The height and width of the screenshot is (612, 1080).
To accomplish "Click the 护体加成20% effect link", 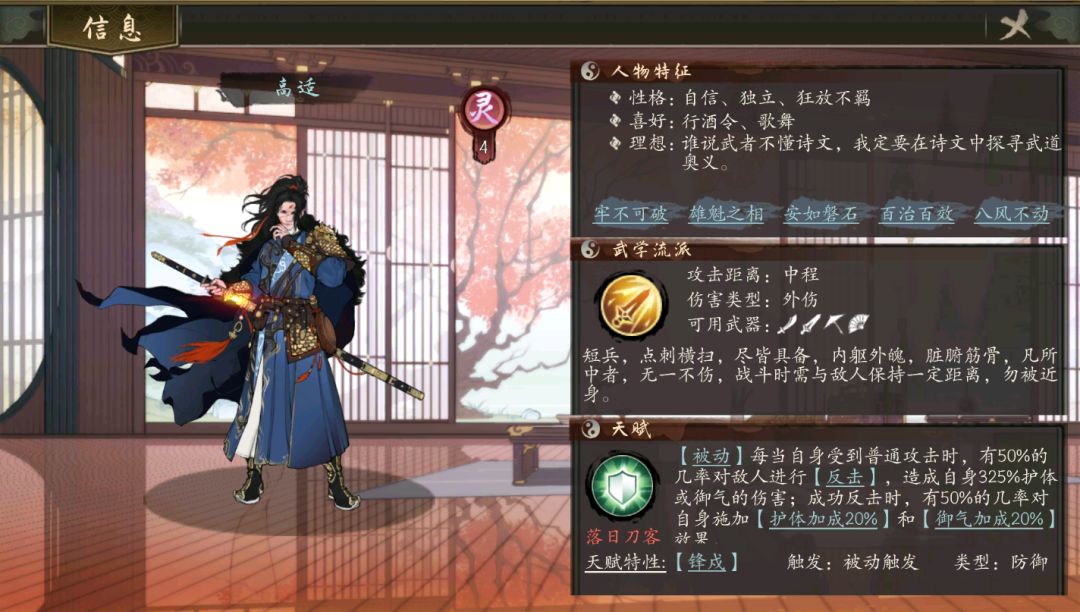I will click(824, 519).
